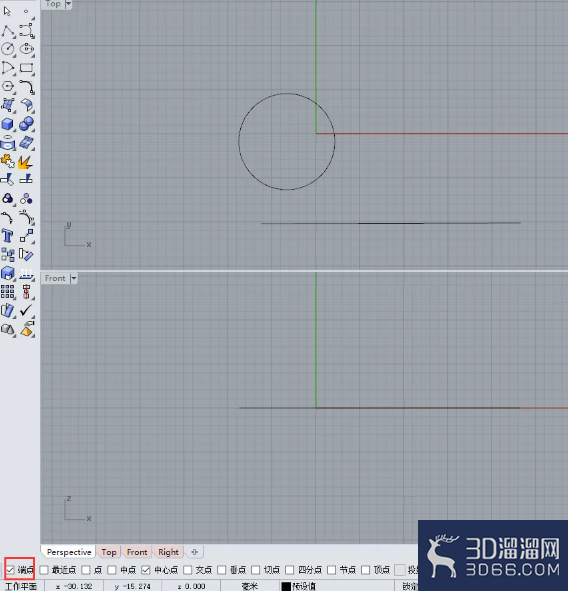Viewport: 568px width, 591px height.
Task: Enable the 中点 midpoint snap checkbox
Action: pyautogui.click(x=112, y=570)
